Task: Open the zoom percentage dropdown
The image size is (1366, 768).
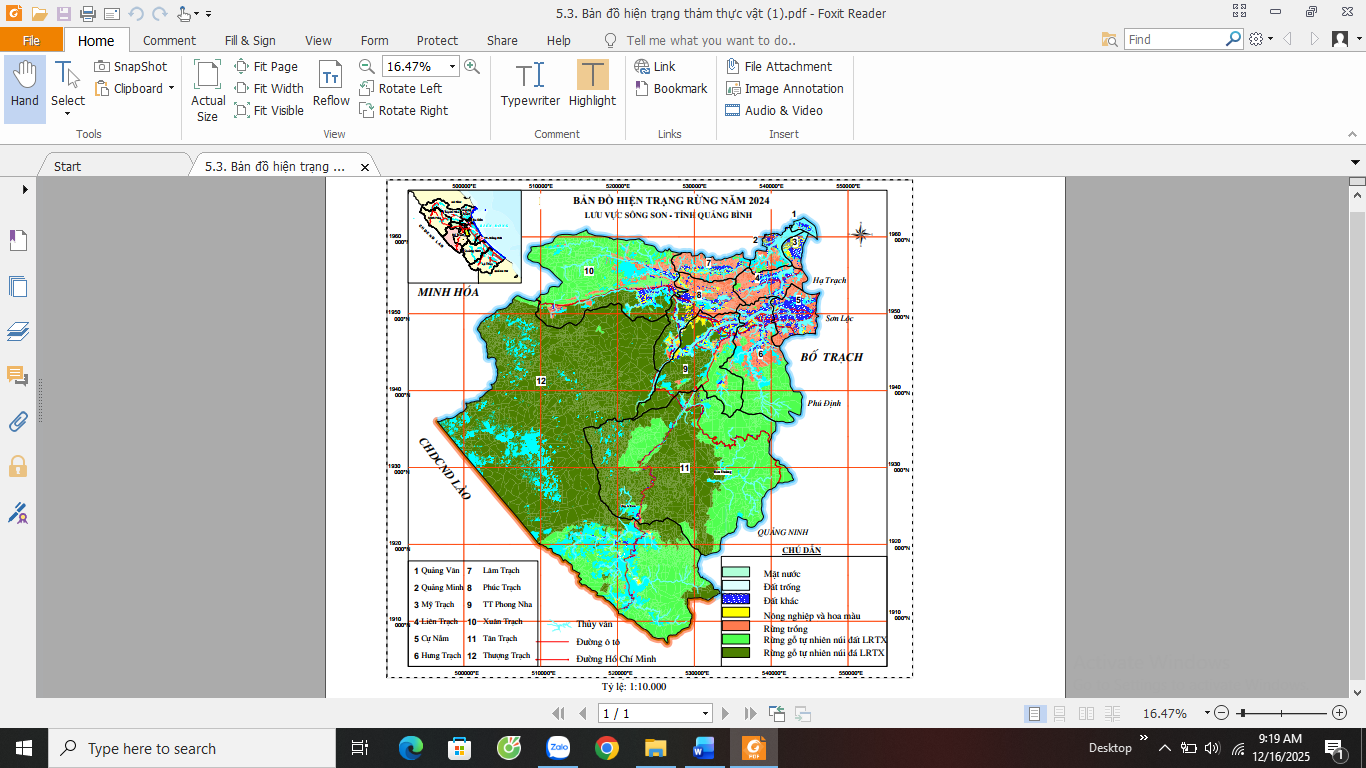Action: (452, 66)
